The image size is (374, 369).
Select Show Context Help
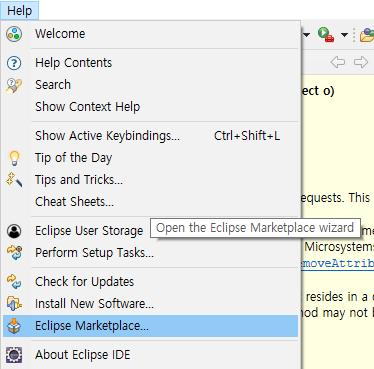point(150,107)
